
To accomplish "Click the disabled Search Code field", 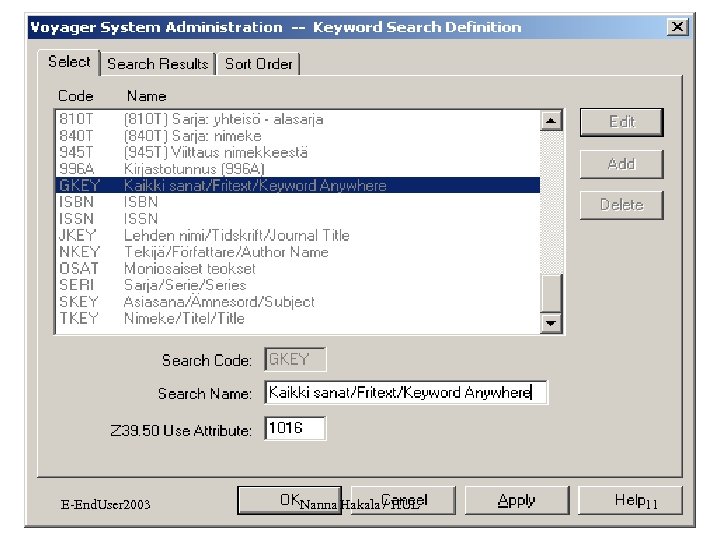I will tap(295, 359).
